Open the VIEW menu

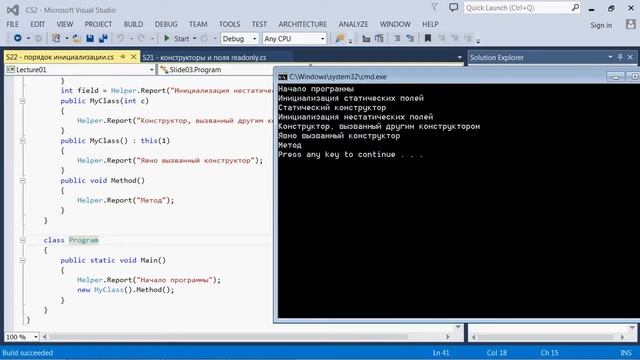tap(64, 24)
